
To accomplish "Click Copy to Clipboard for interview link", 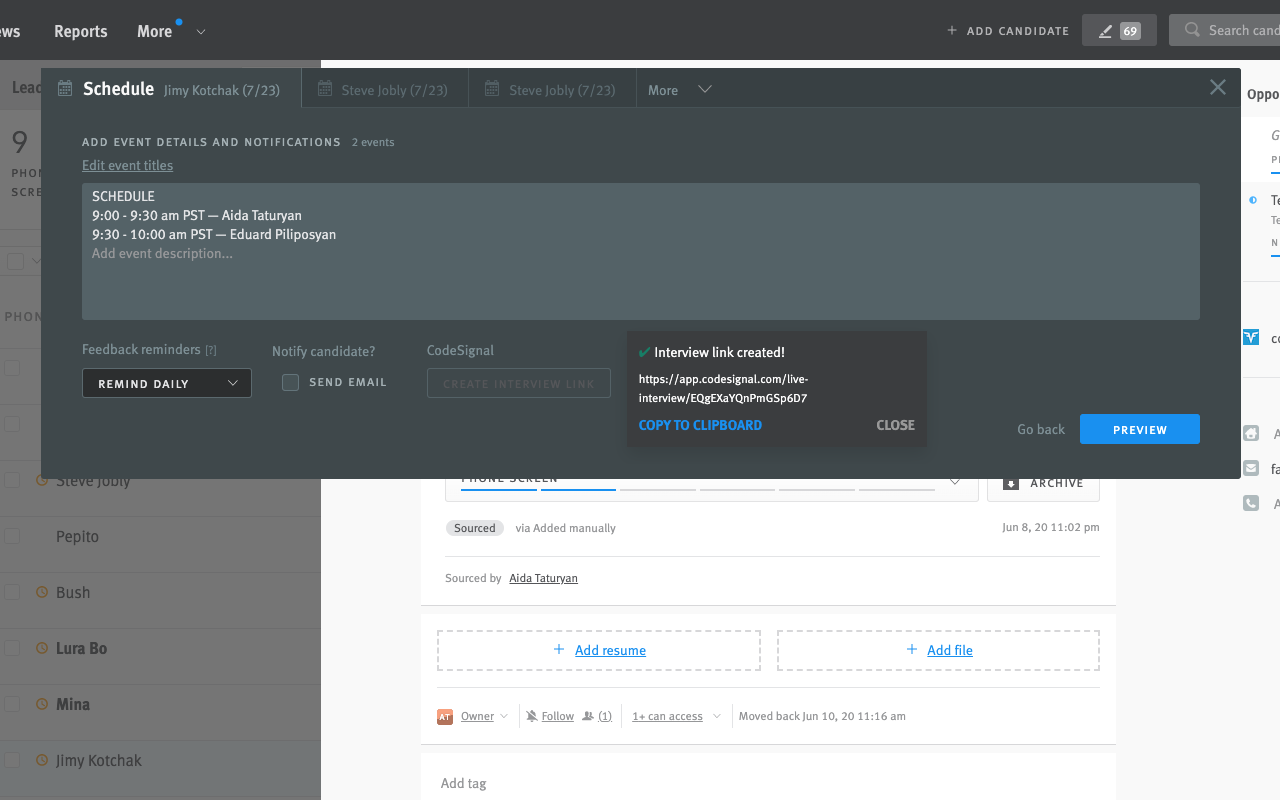I will pos(700,425).
